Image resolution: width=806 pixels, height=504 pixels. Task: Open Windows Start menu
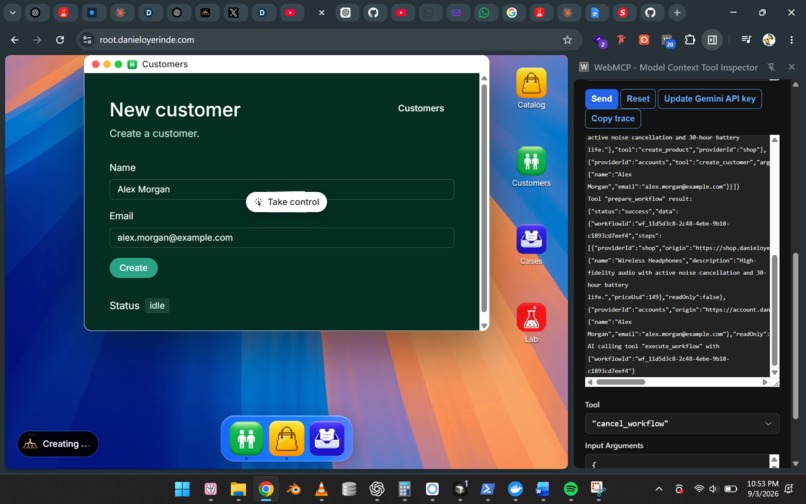(182, 489)
